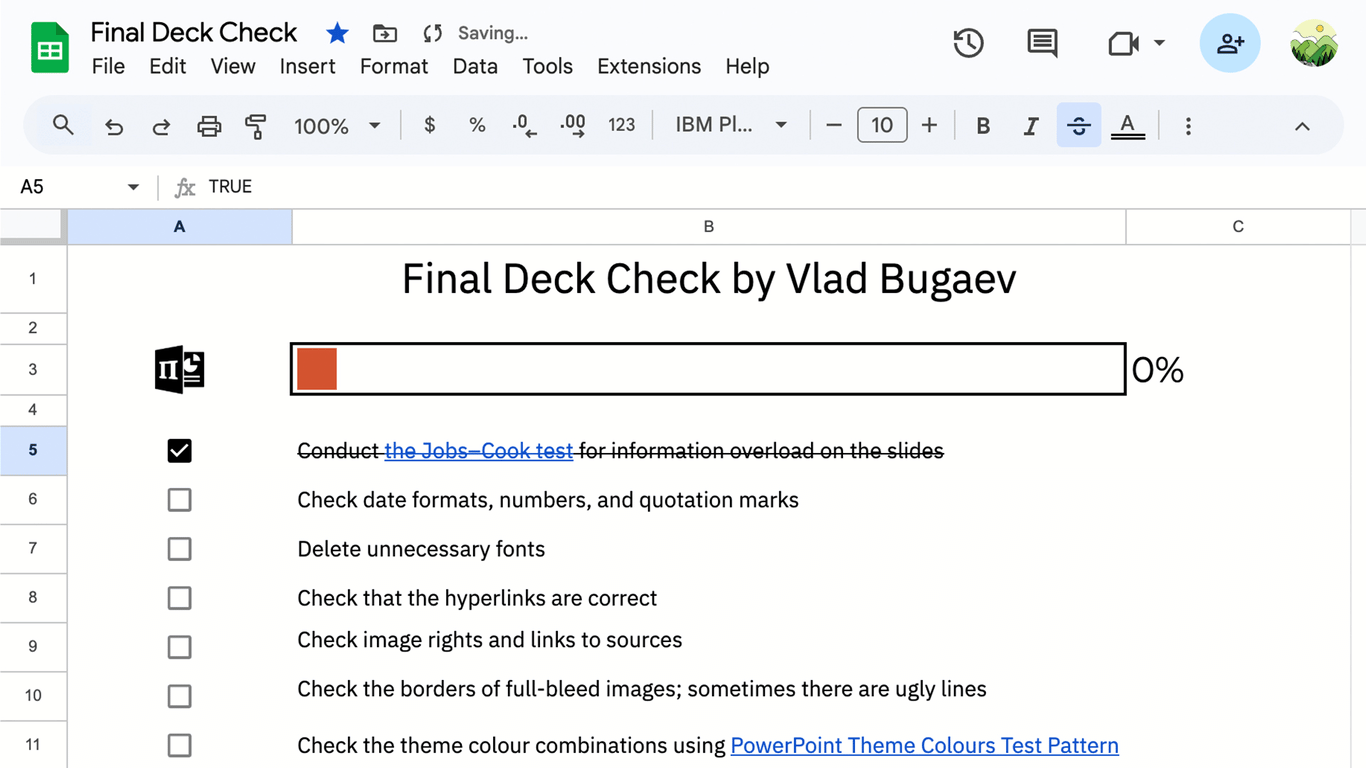Image resolution: width=1366 pixels, height=768 pixels.
Task: Open the zoom 100% dropdown
Action: [337, 126]
